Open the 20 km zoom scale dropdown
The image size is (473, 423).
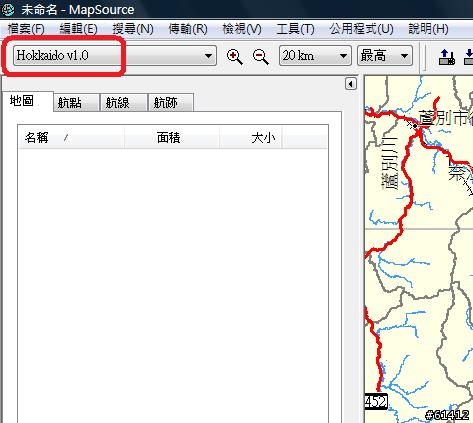tap(315, 55)
